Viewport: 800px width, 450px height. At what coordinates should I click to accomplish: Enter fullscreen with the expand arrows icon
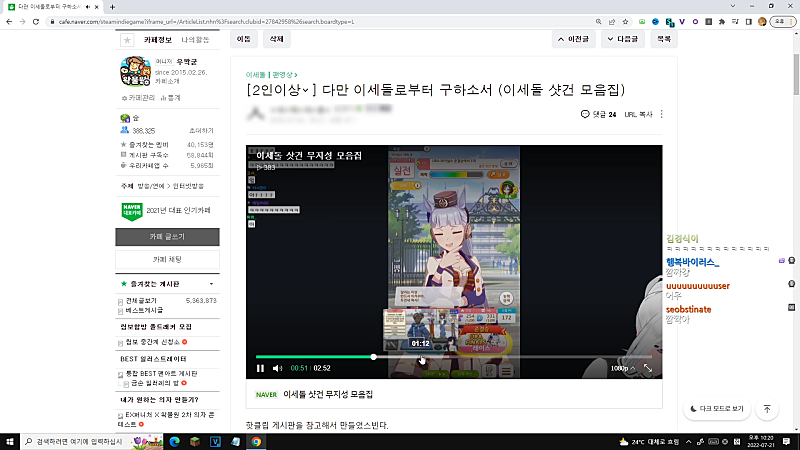647,368
